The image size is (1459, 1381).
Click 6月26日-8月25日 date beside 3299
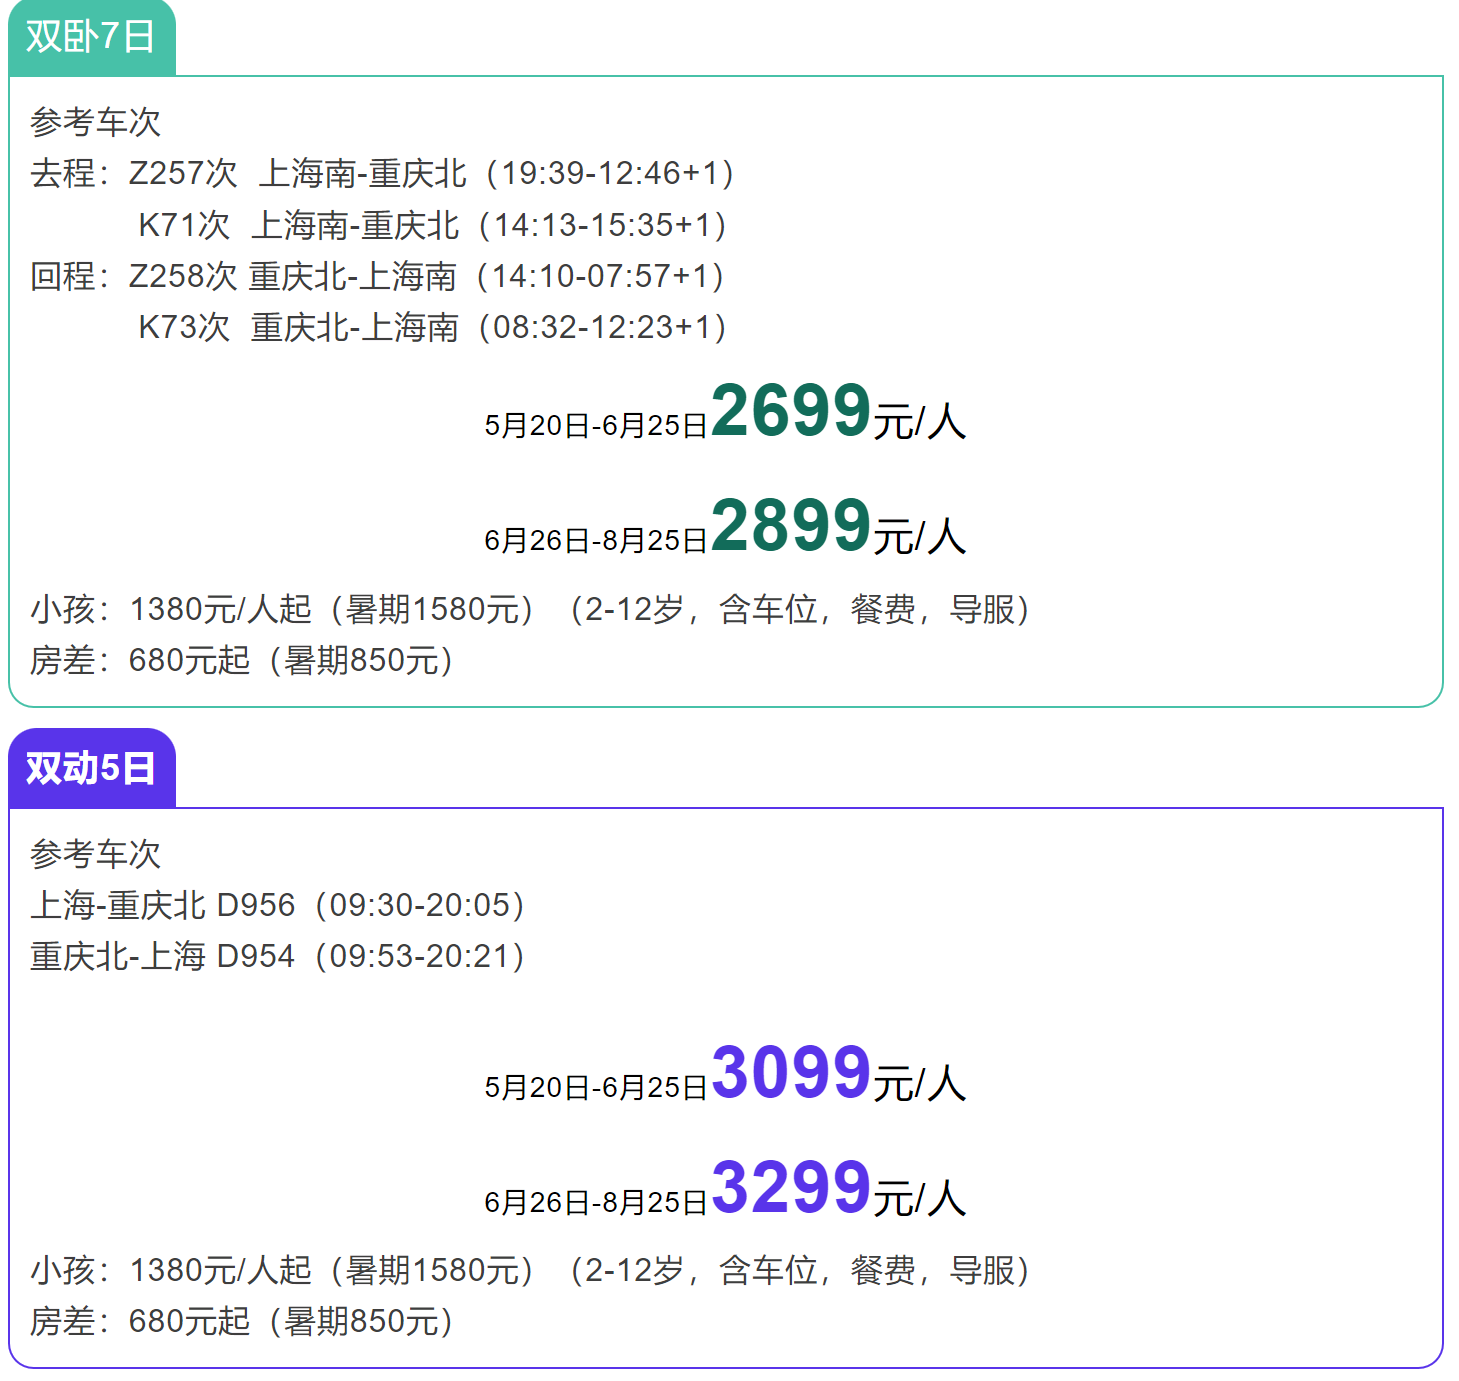pyautogui.click(x=596, y=1202)
